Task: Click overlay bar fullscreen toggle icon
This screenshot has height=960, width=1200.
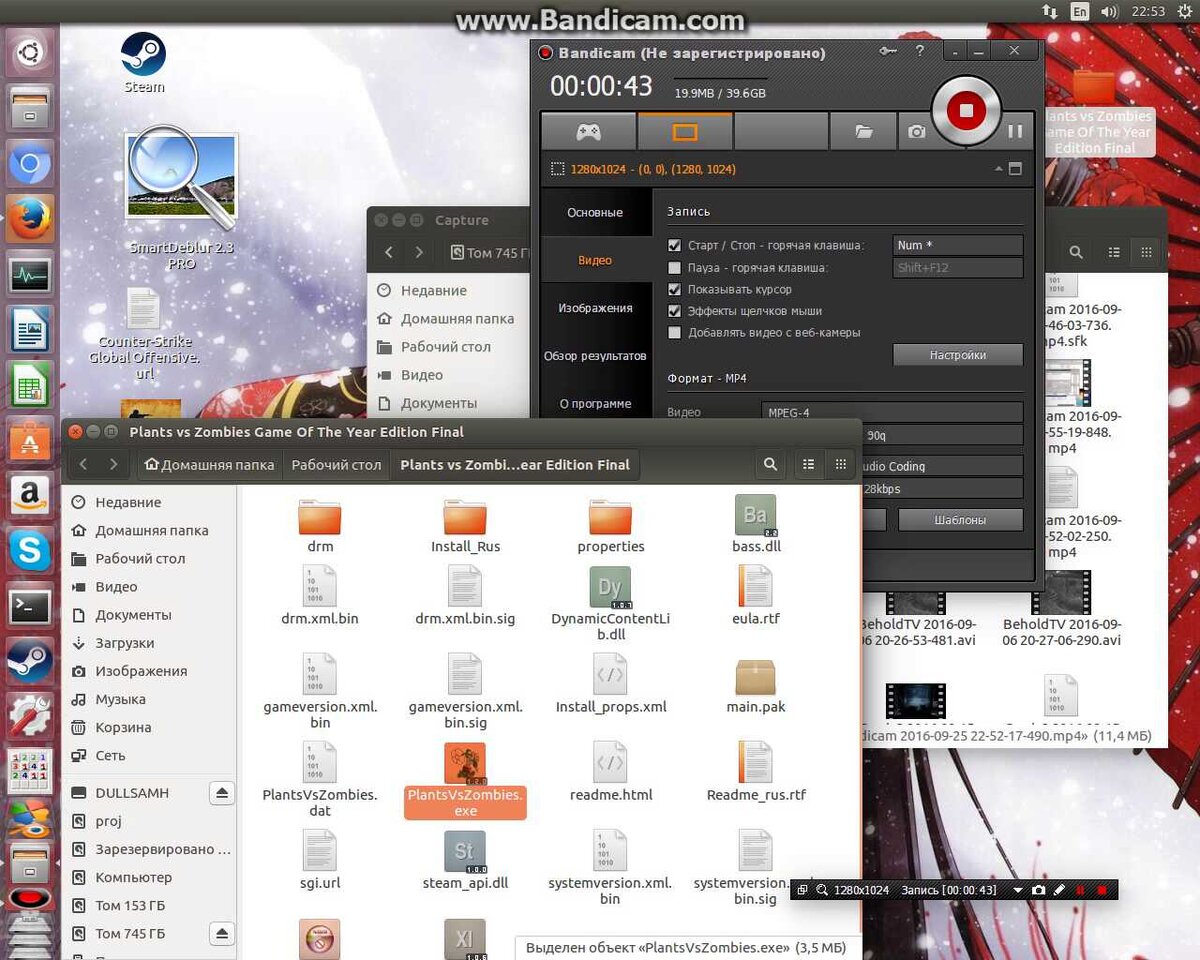Action: (x=802, y=890)
